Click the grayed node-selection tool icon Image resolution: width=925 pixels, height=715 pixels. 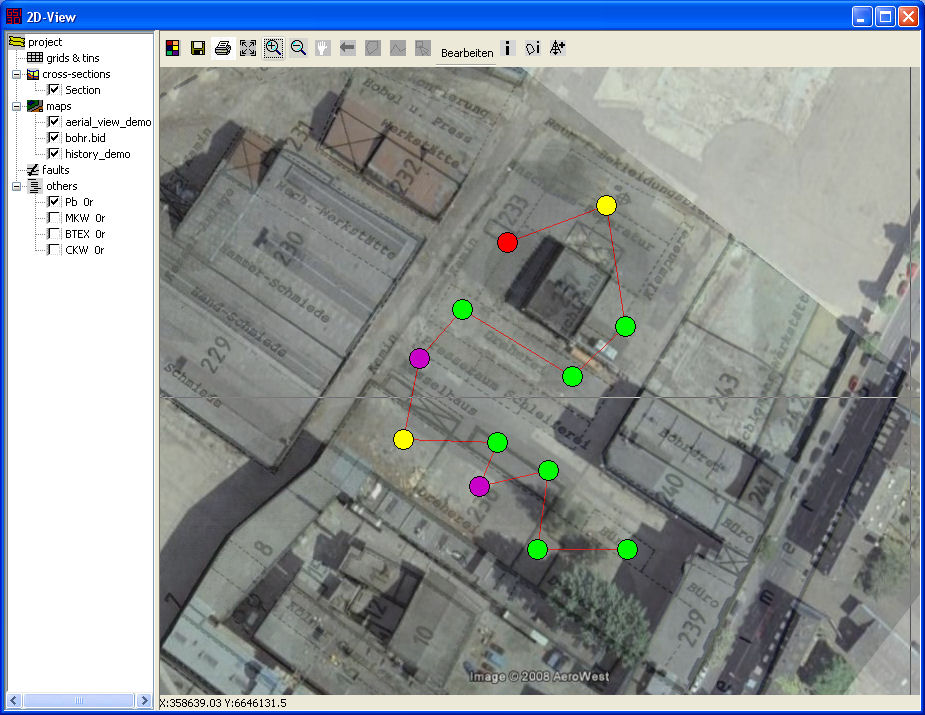423,48
